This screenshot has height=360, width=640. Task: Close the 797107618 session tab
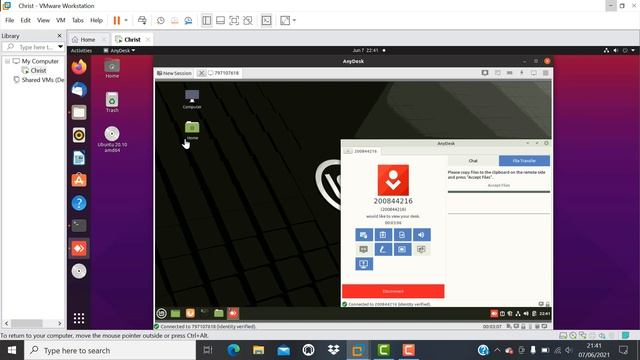tap(201, 73)
